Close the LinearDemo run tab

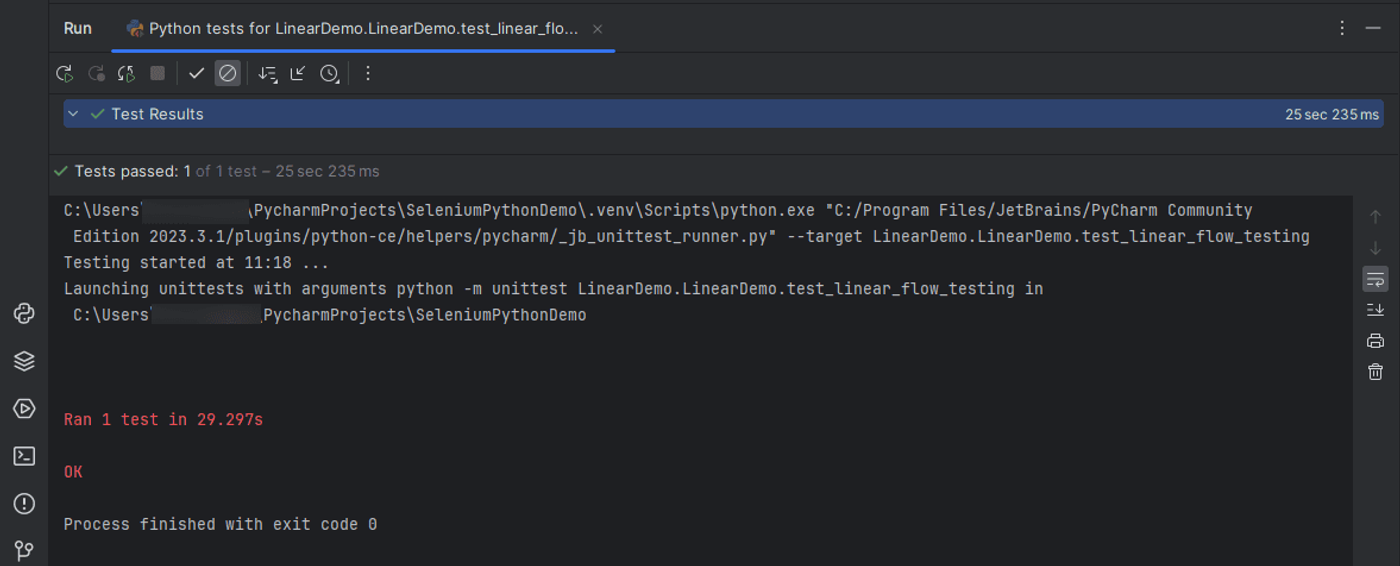[x=597, y=29]
